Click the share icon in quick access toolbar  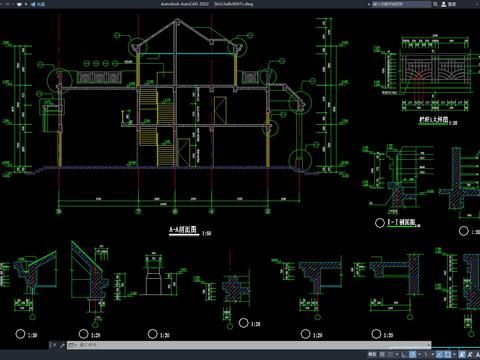(33, 4)
